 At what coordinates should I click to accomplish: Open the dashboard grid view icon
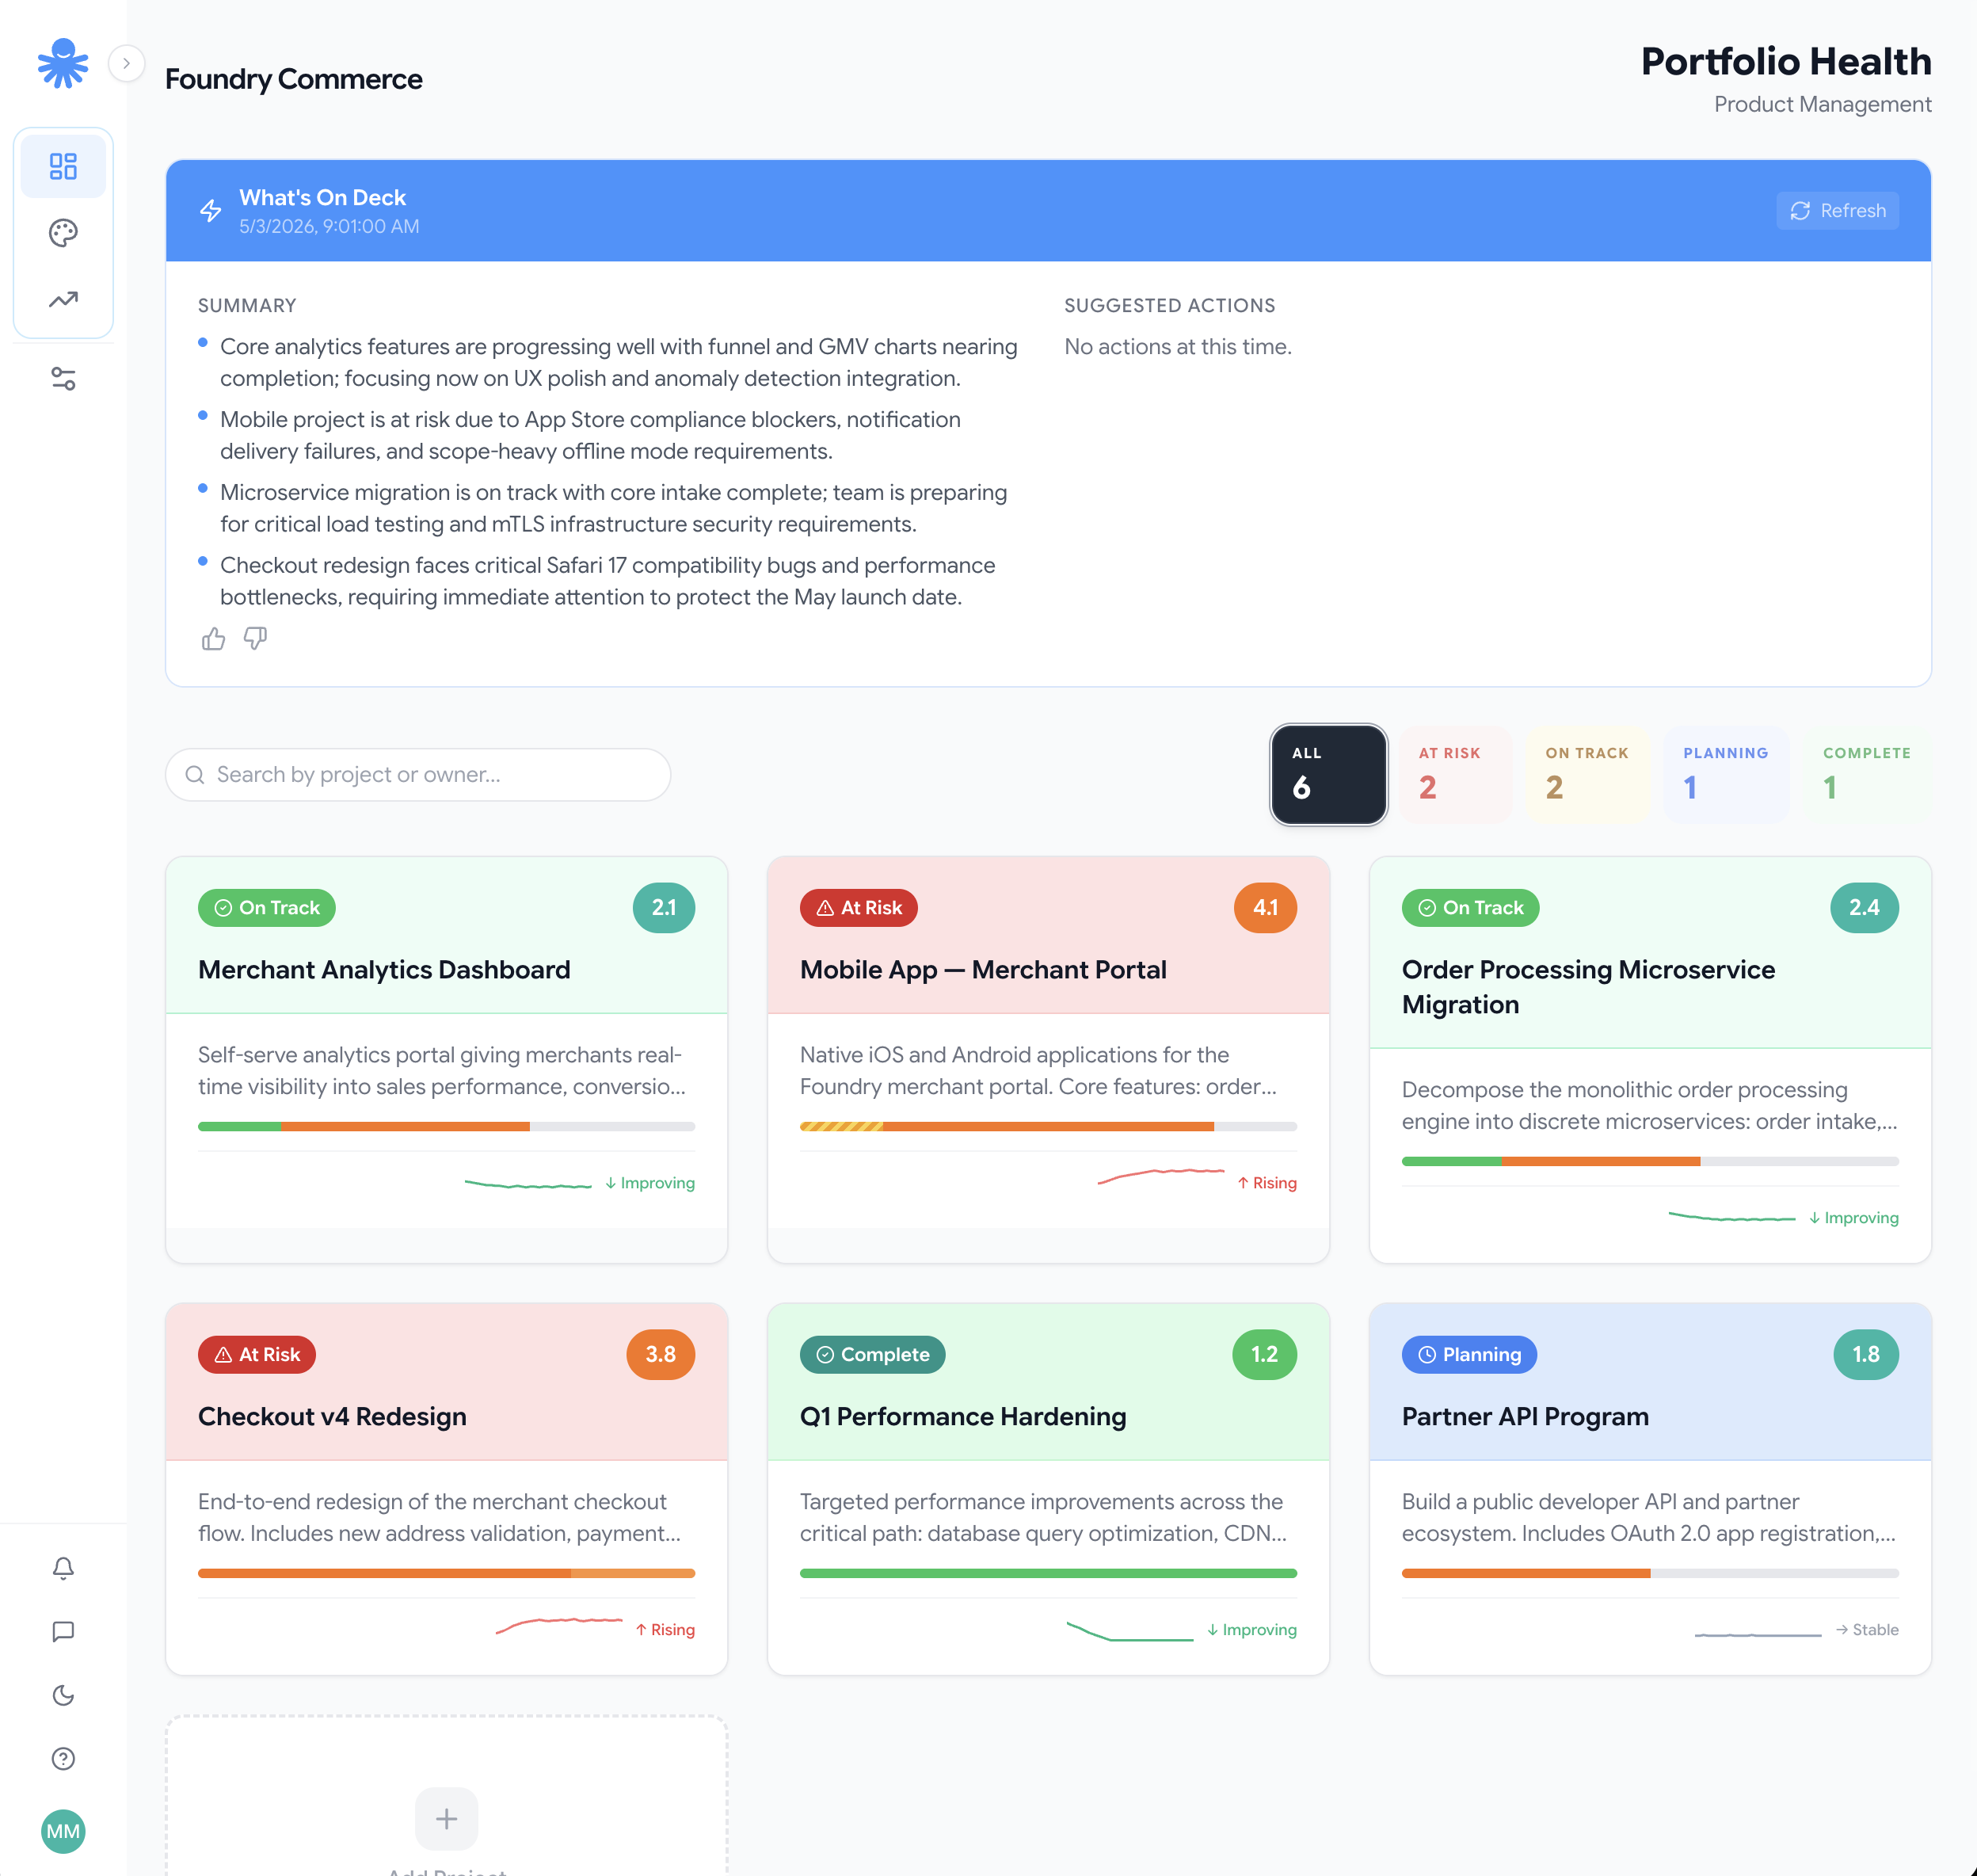point(63,166)
